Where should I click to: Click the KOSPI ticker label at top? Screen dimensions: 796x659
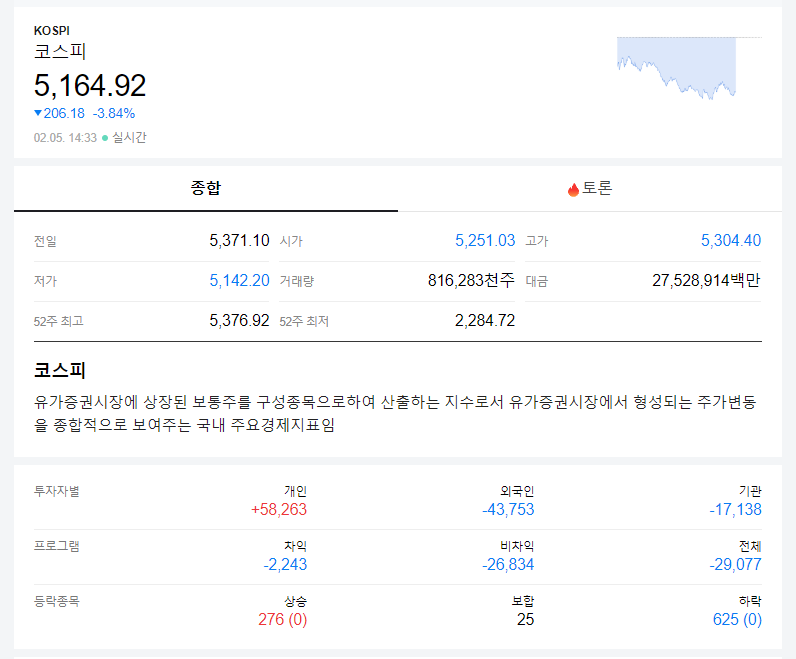[51, 30]
